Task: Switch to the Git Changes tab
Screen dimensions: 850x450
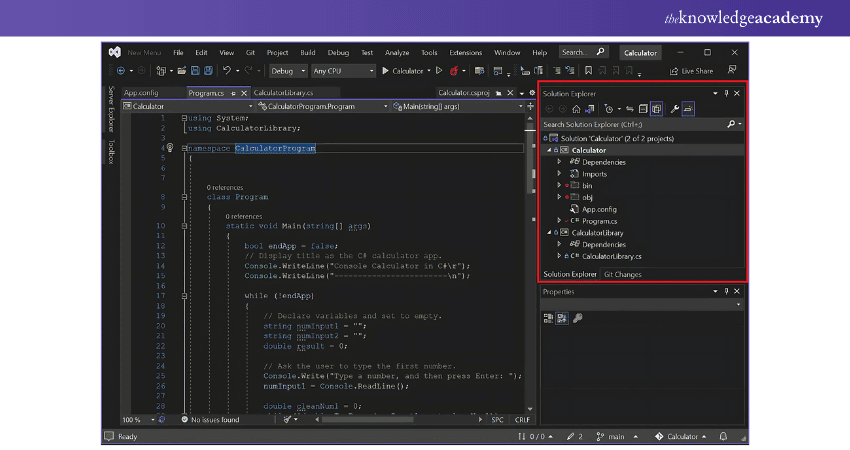Action: pyautogui.click(x=623, y=274)
